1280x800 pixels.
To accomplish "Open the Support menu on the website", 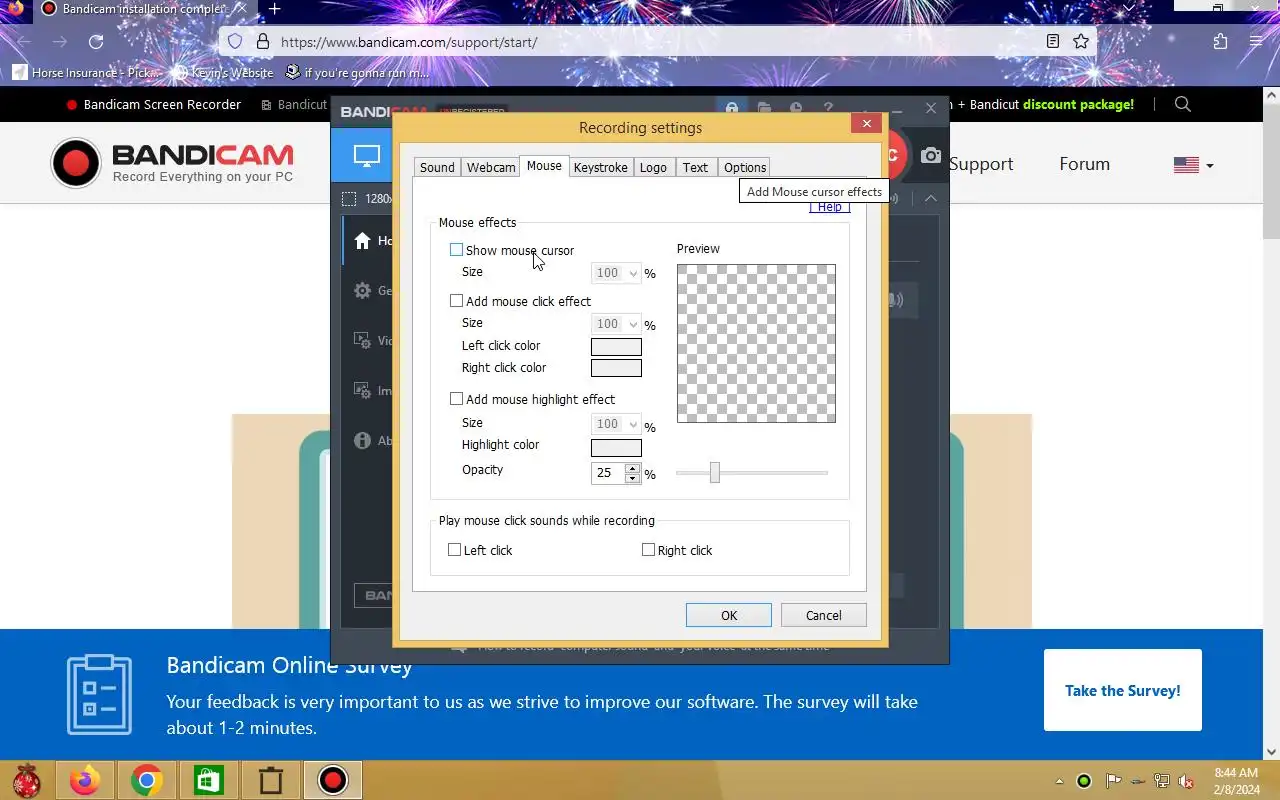I will (981, 164).
